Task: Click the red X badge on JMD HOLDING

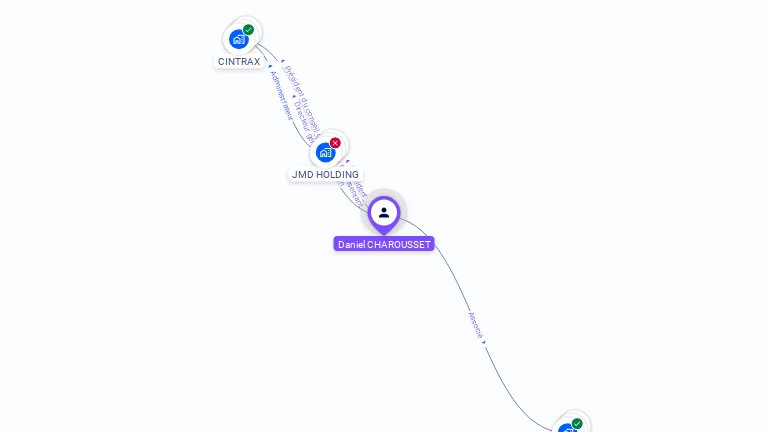Action: click(x=335, y=143)
